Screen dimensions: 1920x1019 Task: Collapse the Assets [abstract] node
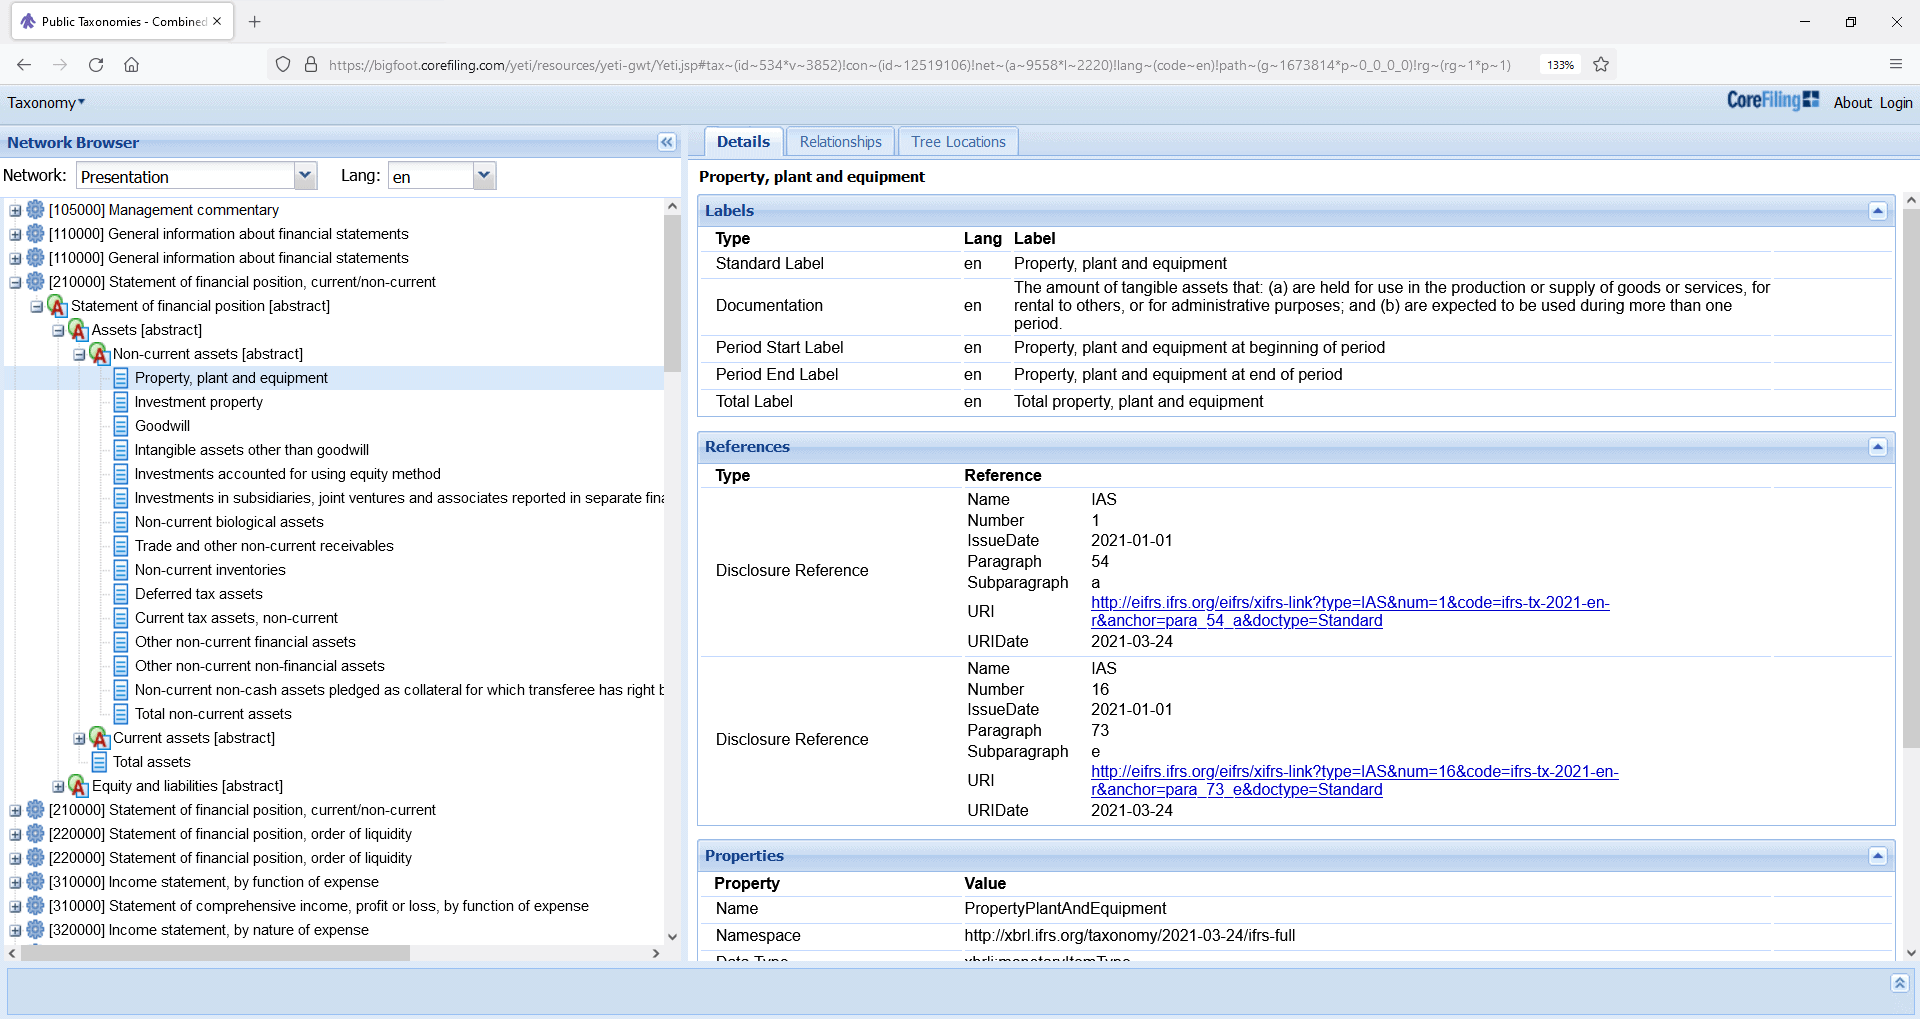tap(58, 330)
